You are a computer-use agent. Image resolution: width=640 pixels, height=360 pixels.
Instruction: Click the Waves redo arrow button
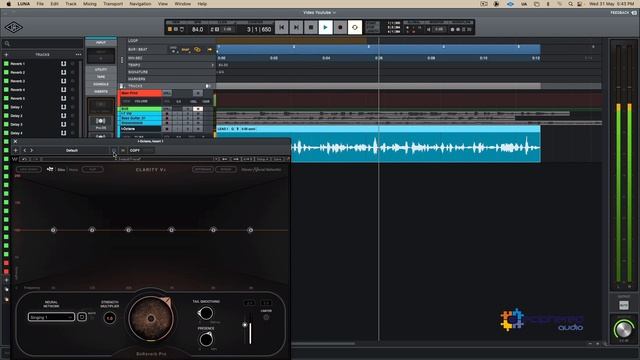[35, 159]
